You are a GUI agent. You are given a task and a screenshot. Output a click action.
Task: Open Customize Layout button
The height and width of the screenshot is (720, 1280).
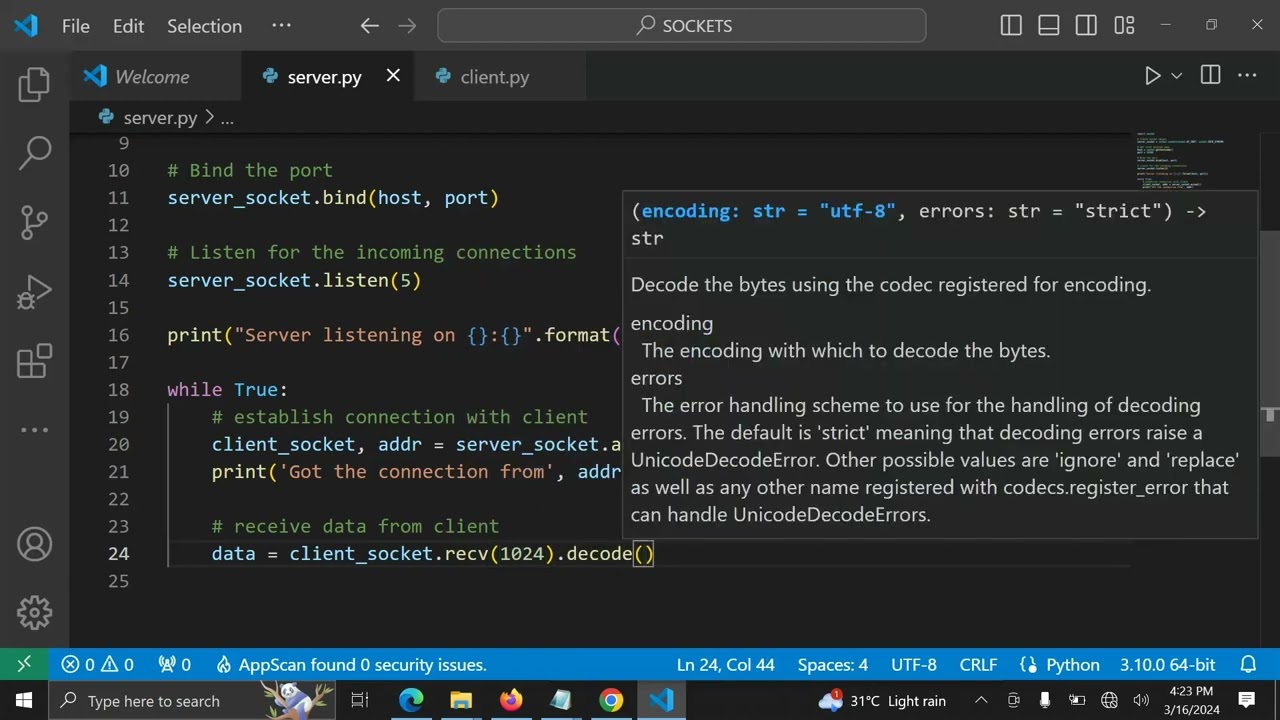1124,26
